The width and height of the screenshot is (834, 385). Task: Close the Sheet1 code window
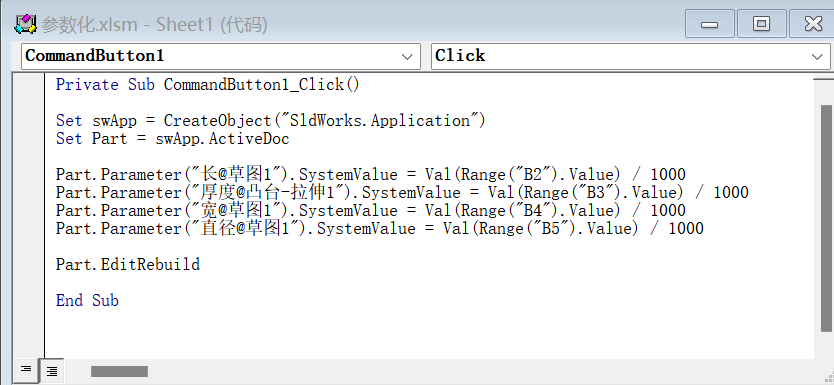[812, 24]
